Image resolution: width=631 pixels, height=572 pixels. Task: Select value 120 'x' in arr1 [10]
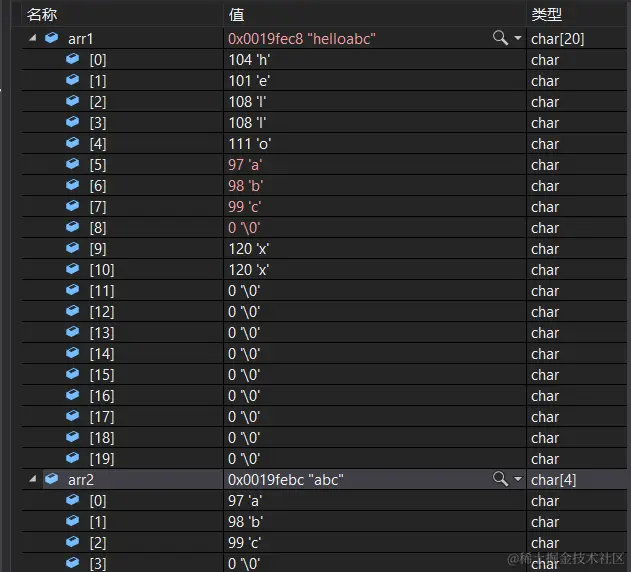tap(249, 270)
